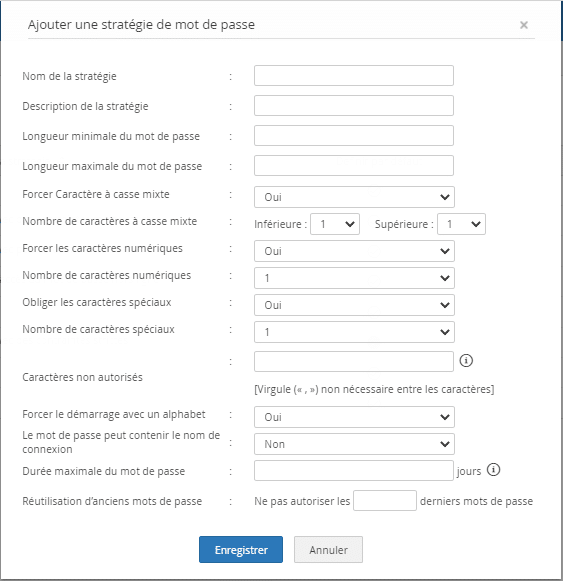Image resolution: width=563 pixels, height=581 pixels.
Task: Click info icon beside Caractères non autorisés field
Action: [466, 361]
